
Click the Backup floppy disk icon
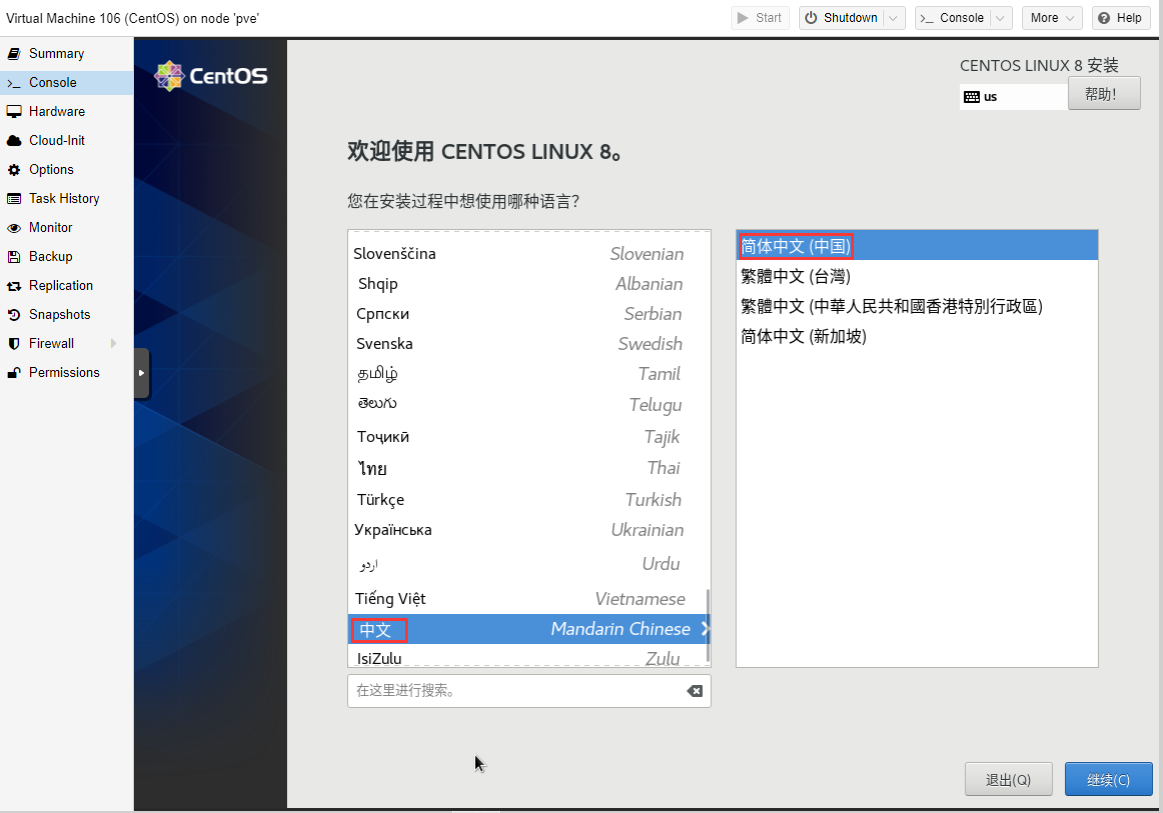tap(14, 257)
